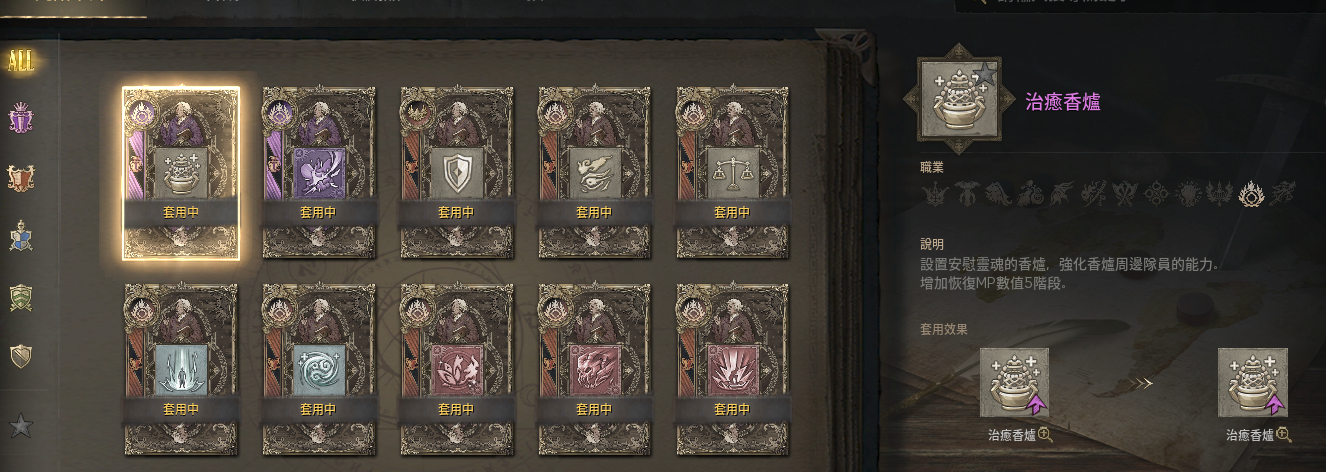Screen dimensions: 1326x472
Task: Select the red beast head card
Action: [595, 369]
